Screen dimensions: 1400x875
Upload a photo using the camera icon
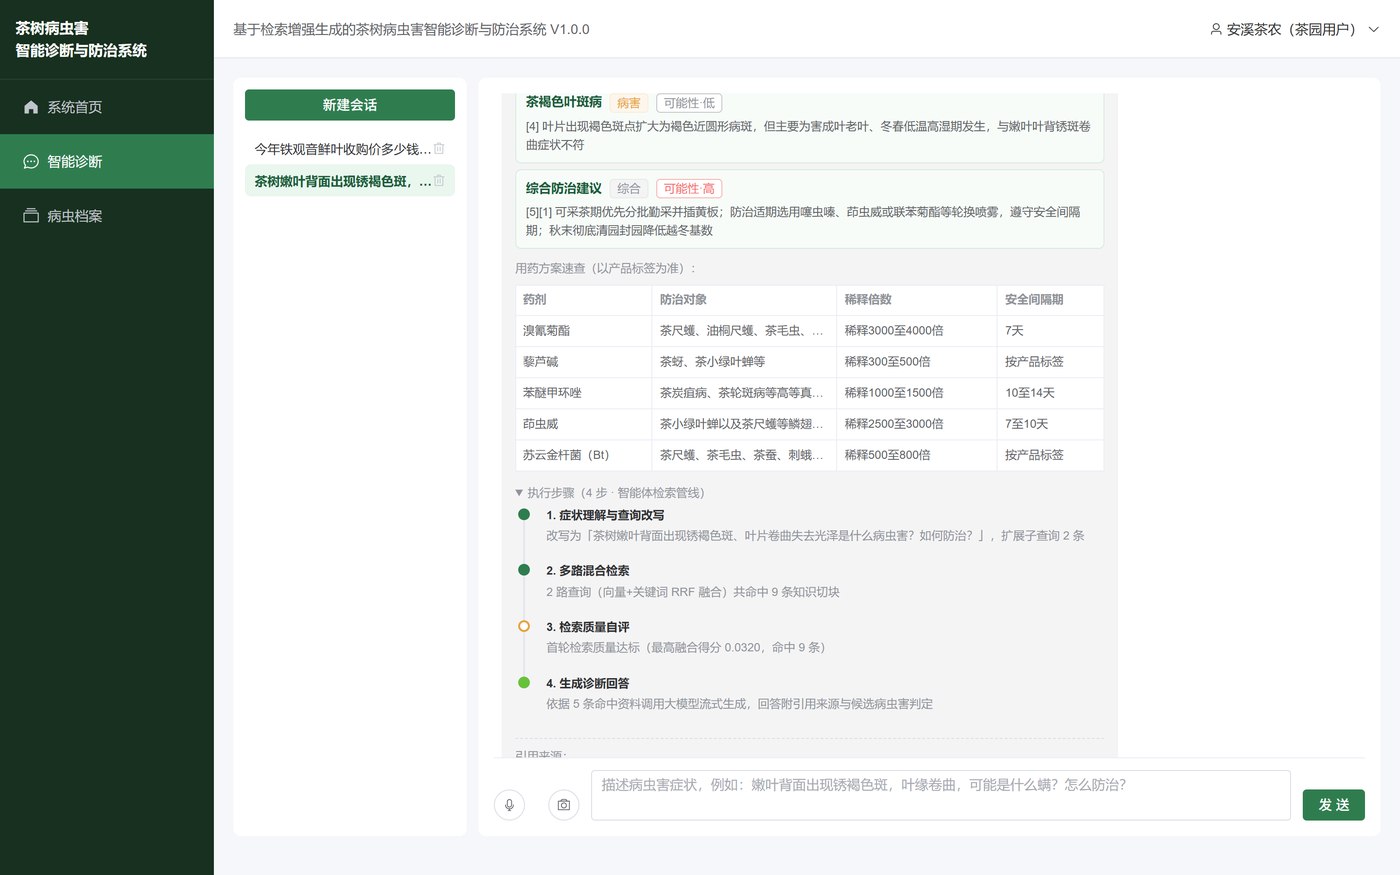[x=564, y=805]
